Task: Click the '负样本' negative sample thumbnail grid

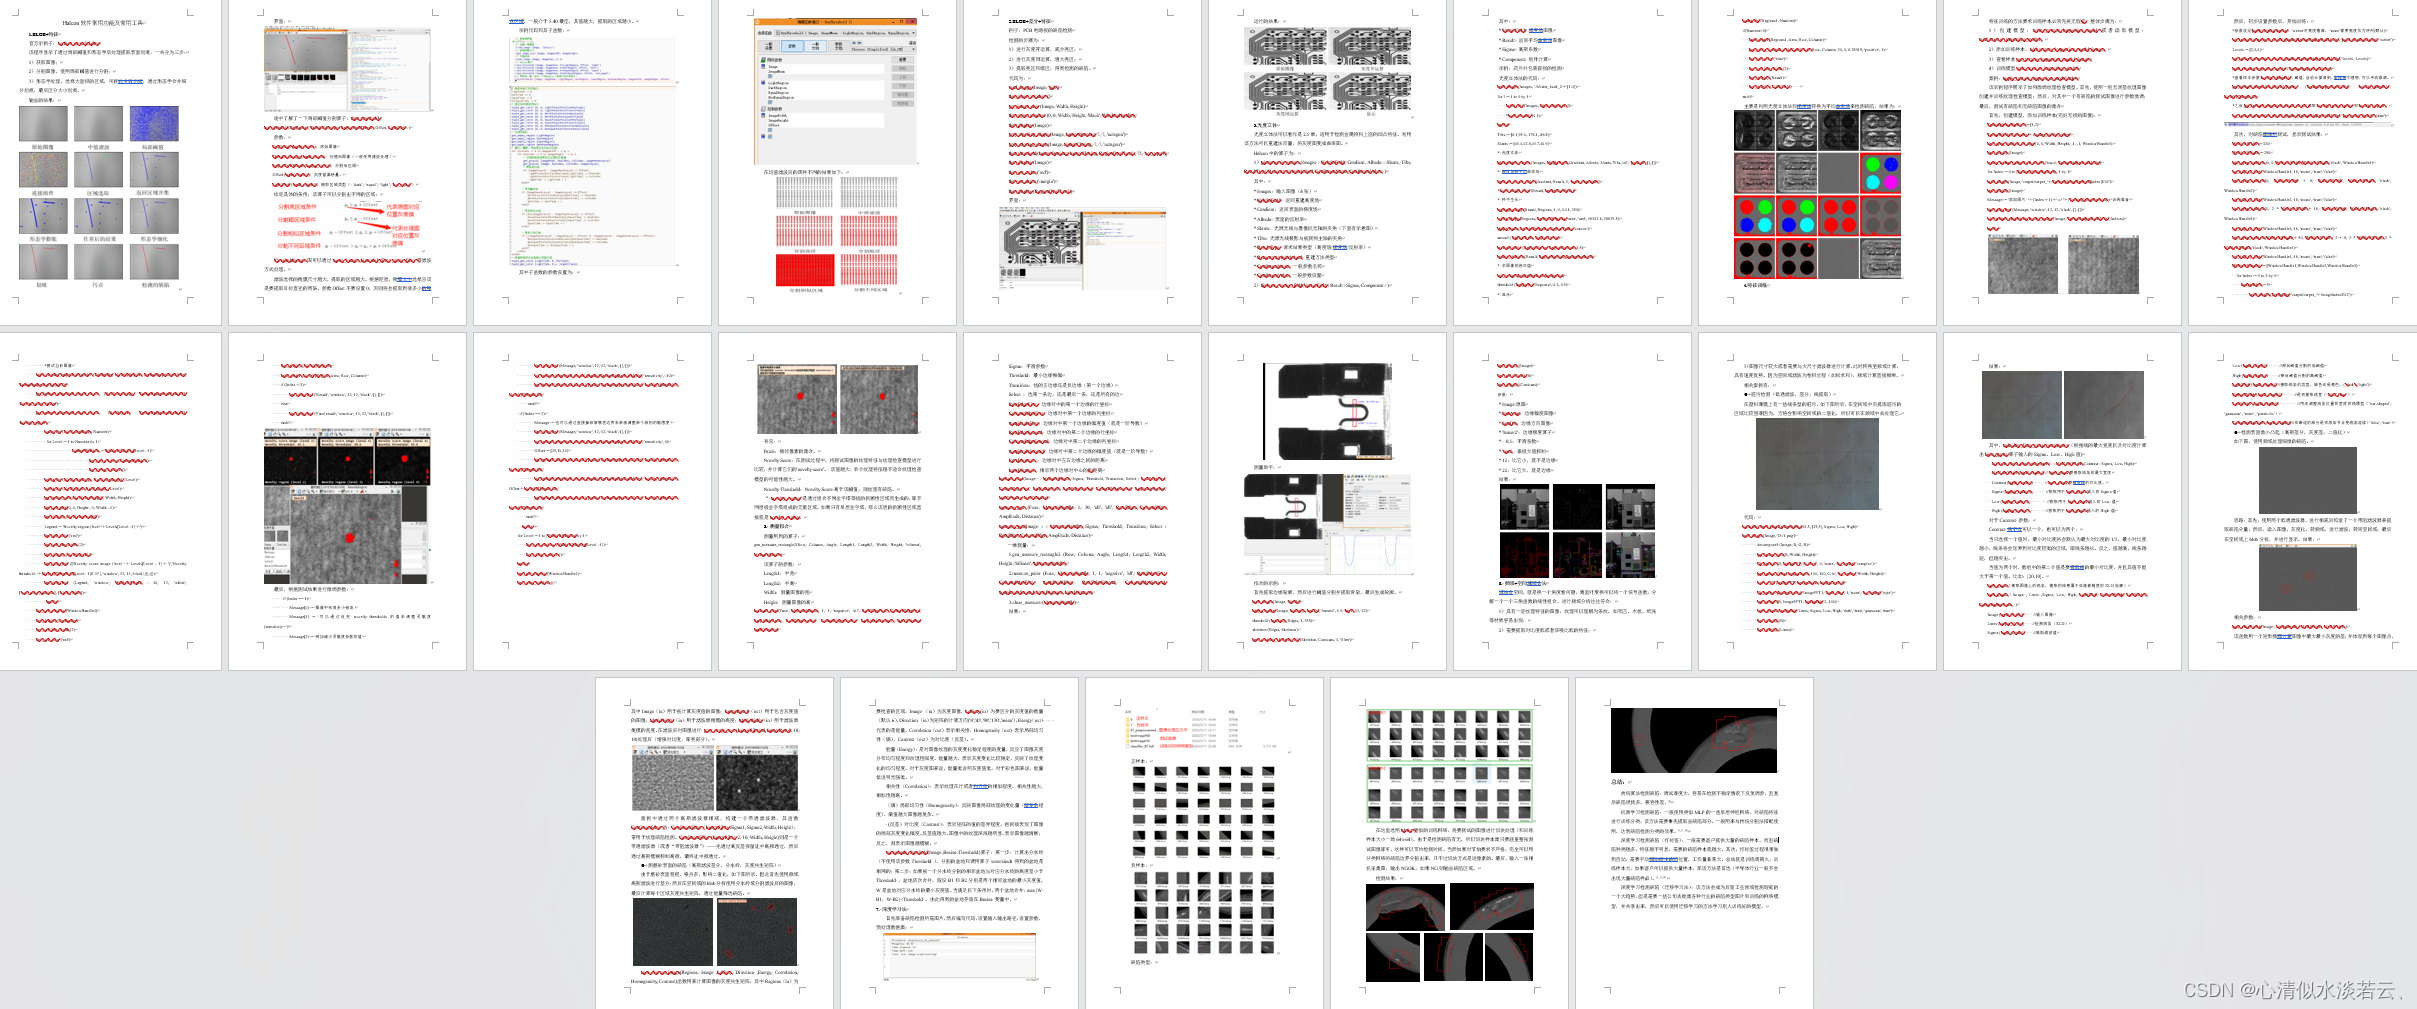Action: [x=1204, y=912]
